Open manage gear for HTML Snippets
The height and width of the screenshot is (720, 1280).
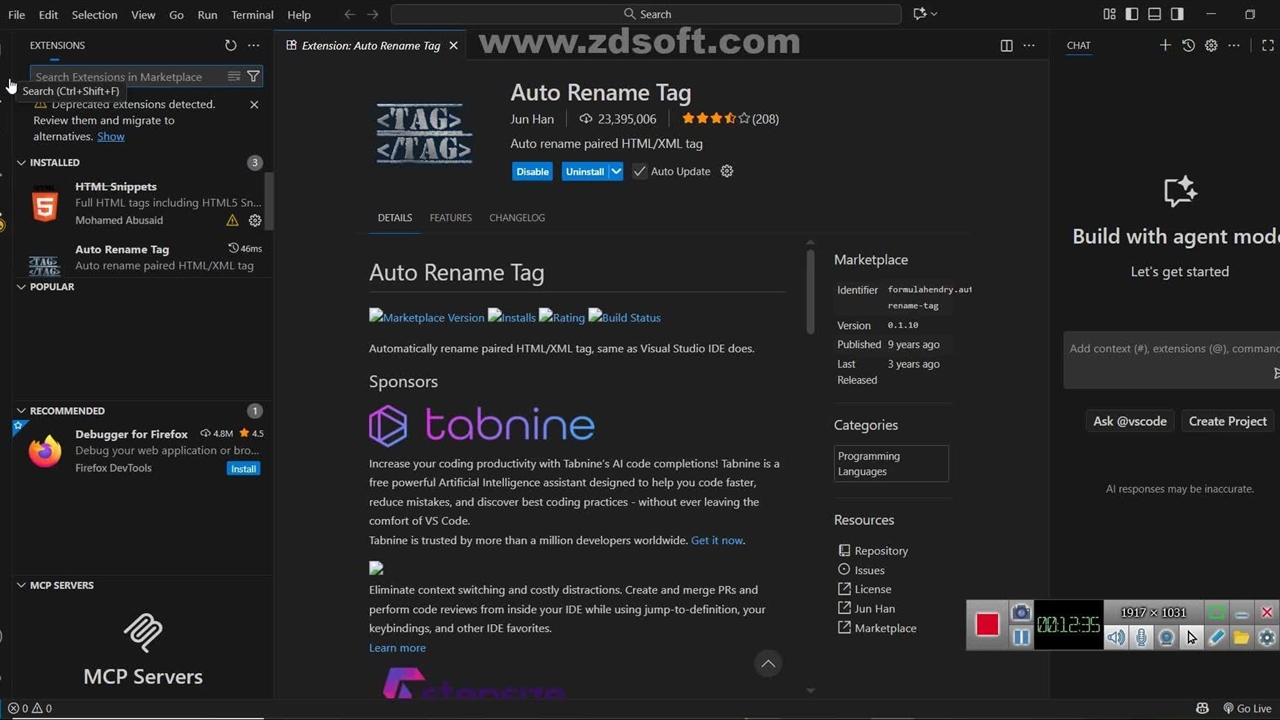[255, 220]
